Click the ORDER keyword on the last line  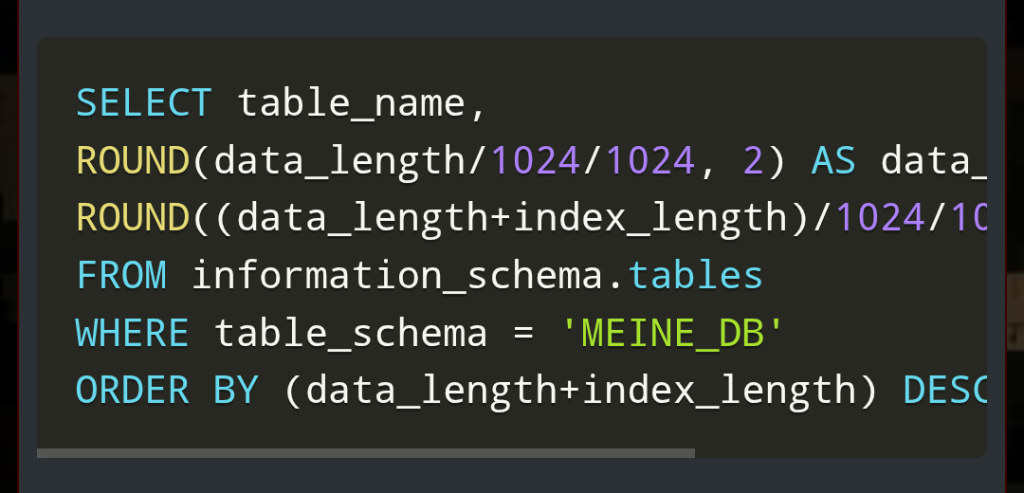click(x=133, y=390)
